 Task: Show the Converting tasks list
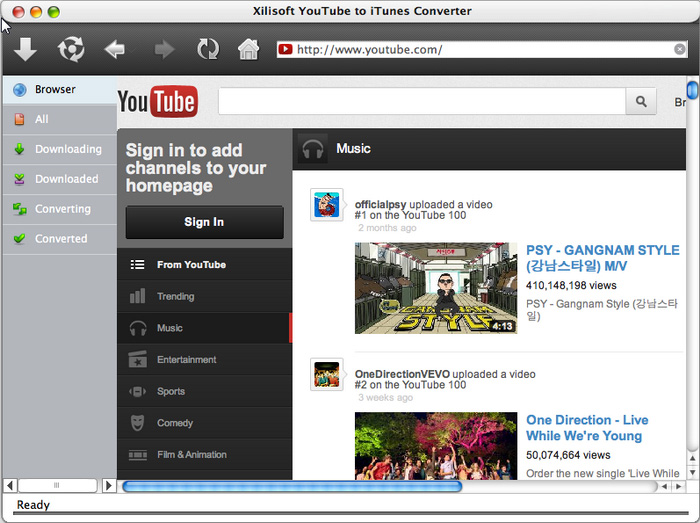(x=62, y=209)
